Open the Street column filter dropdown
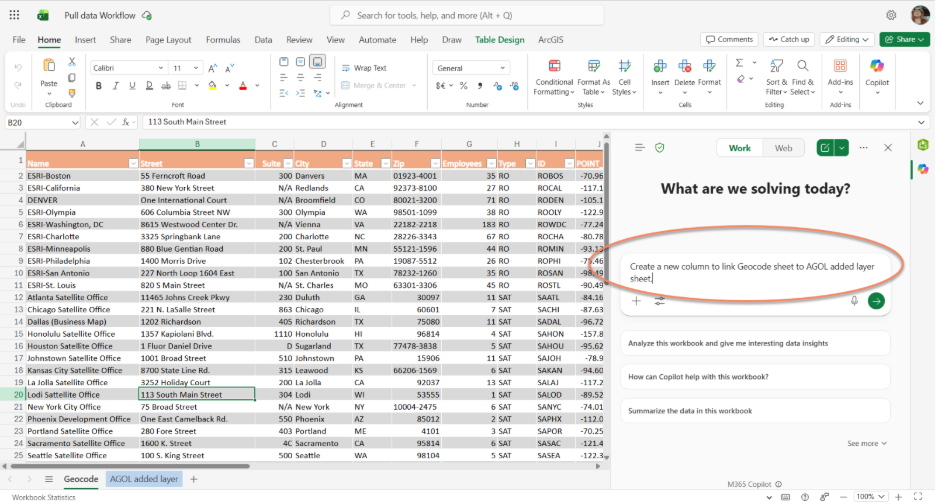Viewport: 936px width, 502px height. [x=249, y=164]
